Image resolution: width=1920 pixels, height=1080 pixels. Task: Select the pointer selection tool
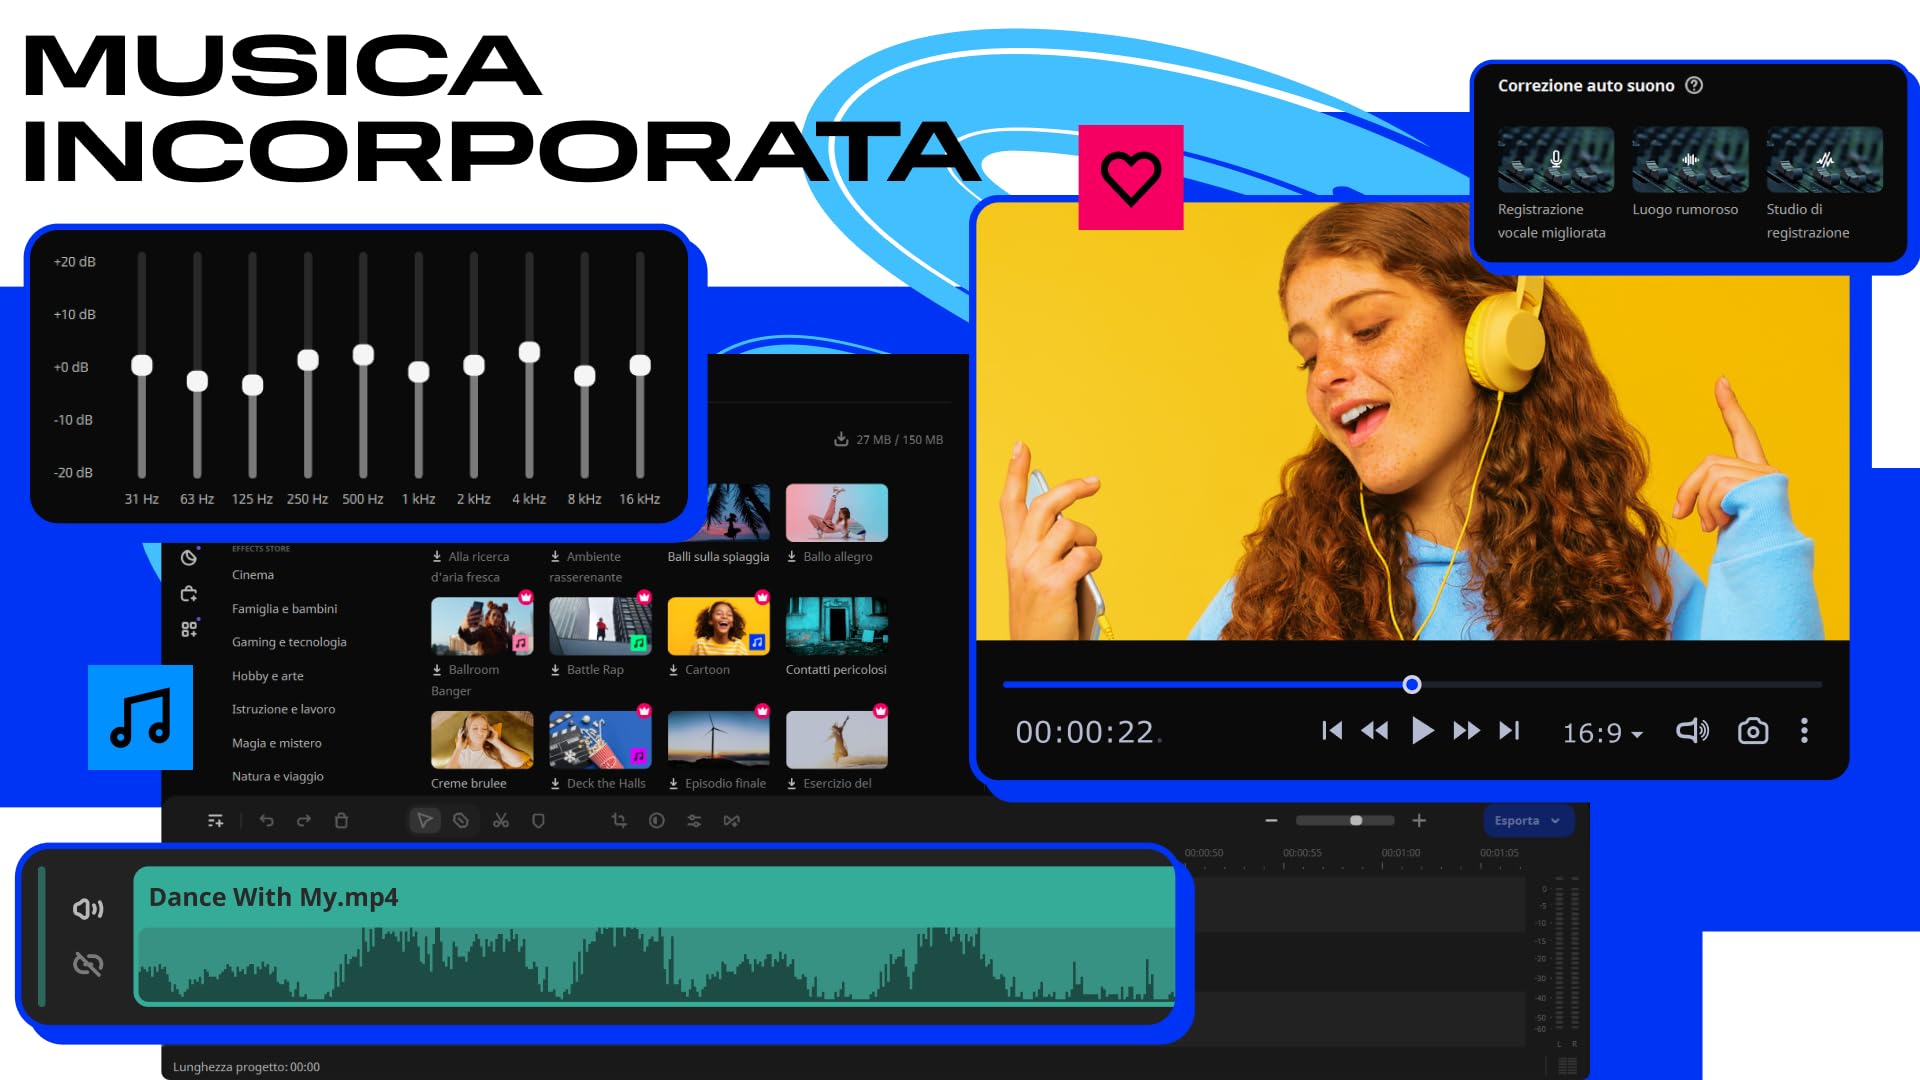click(424, 821)
